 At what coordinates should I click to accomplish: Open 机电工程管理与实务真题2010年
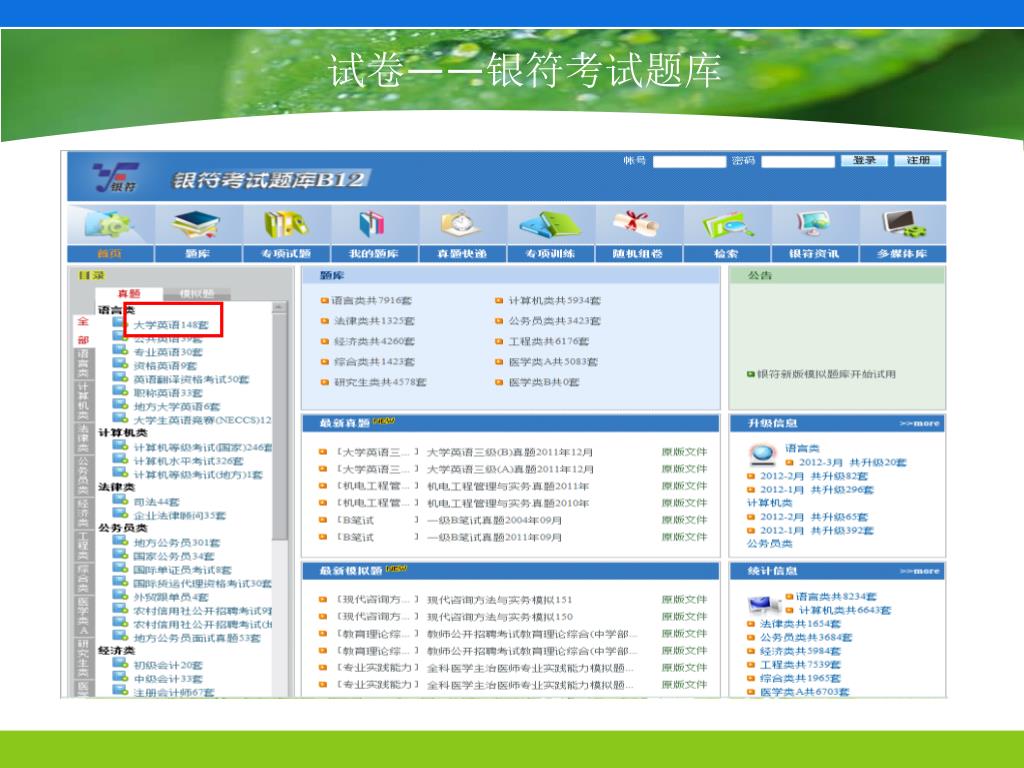(x=508, y=503)
